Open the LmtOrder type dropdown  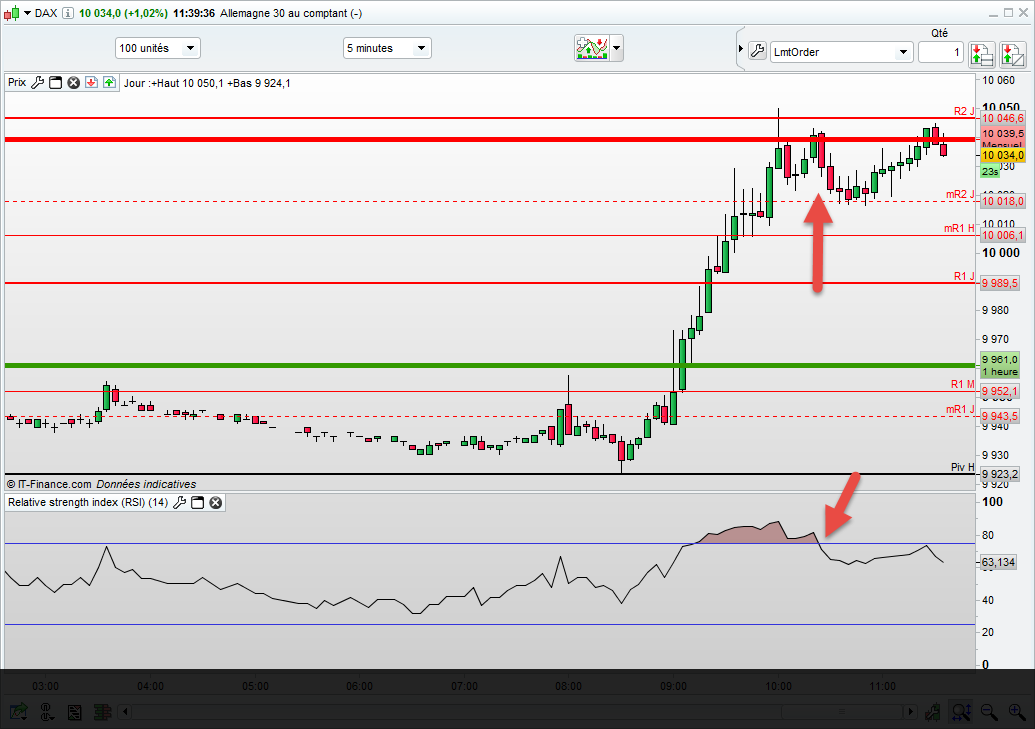(842, 52)
